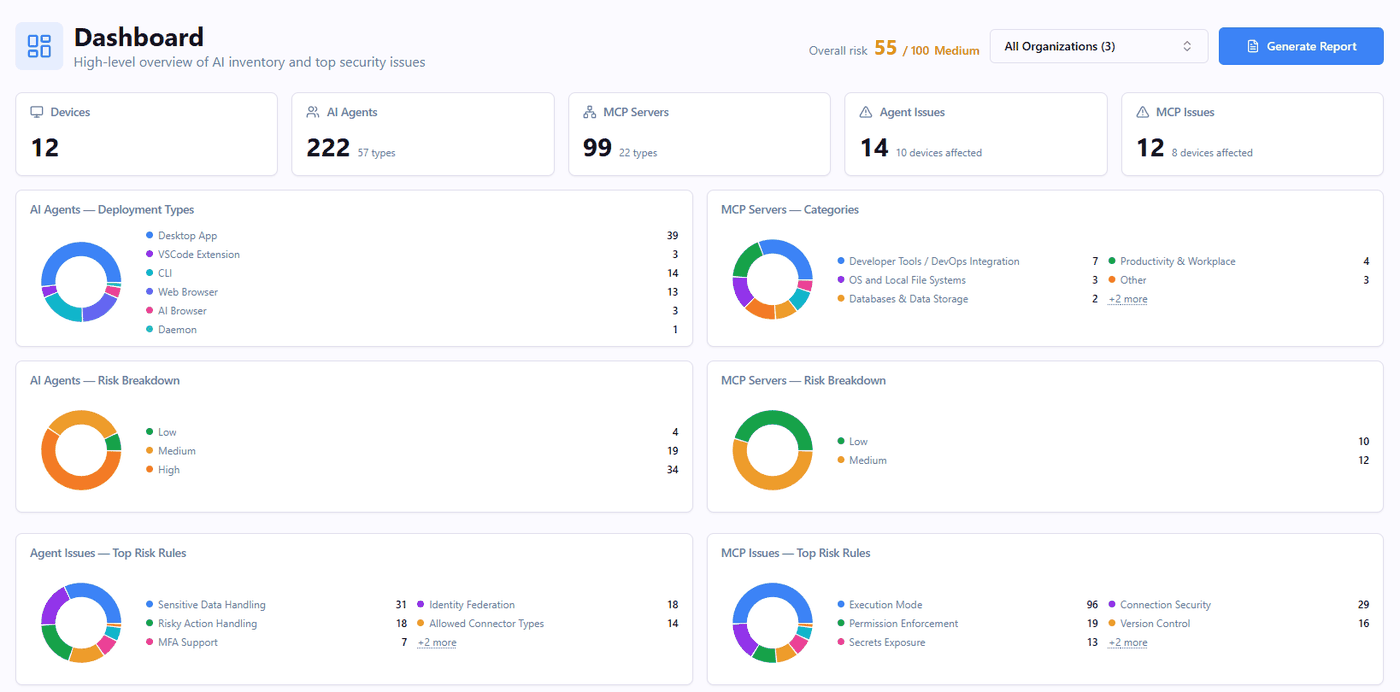Click the network icon on MCP Servers card
1400x692 pixels.
point(590,112)
